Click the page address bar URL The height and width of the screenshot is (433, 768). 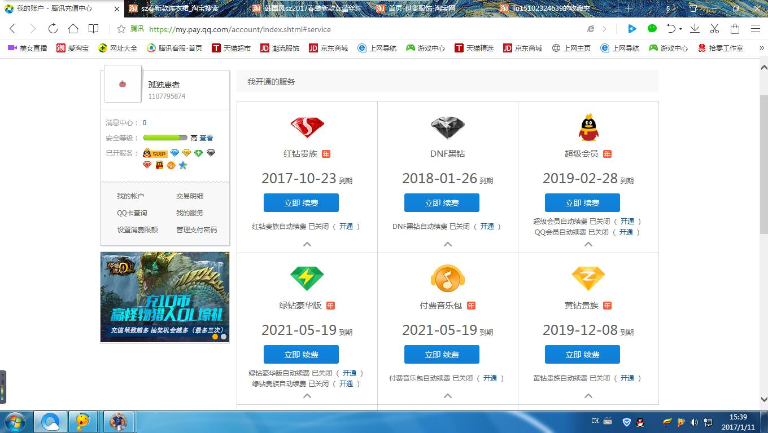[240, 29]
